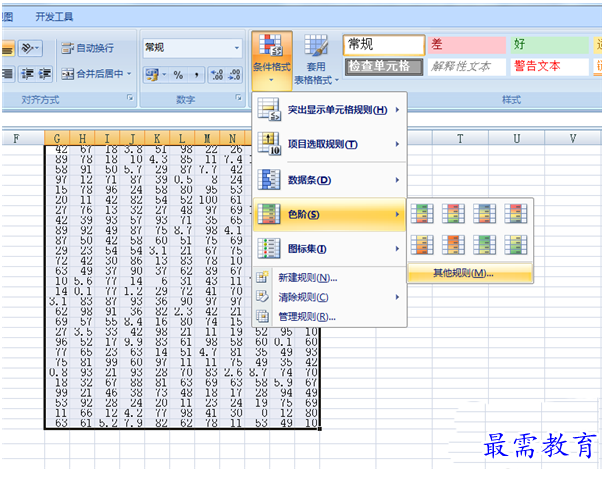Expand the accounting format dropdown arrow
605x477 pixels.
click(164, 74)
